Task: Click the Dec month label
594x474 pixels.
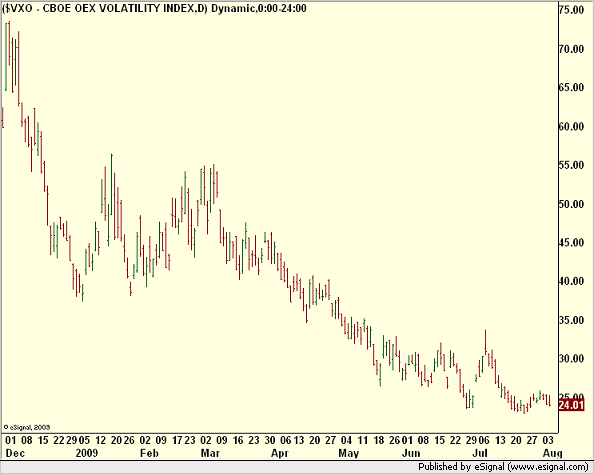Action: tap(15, 453)
